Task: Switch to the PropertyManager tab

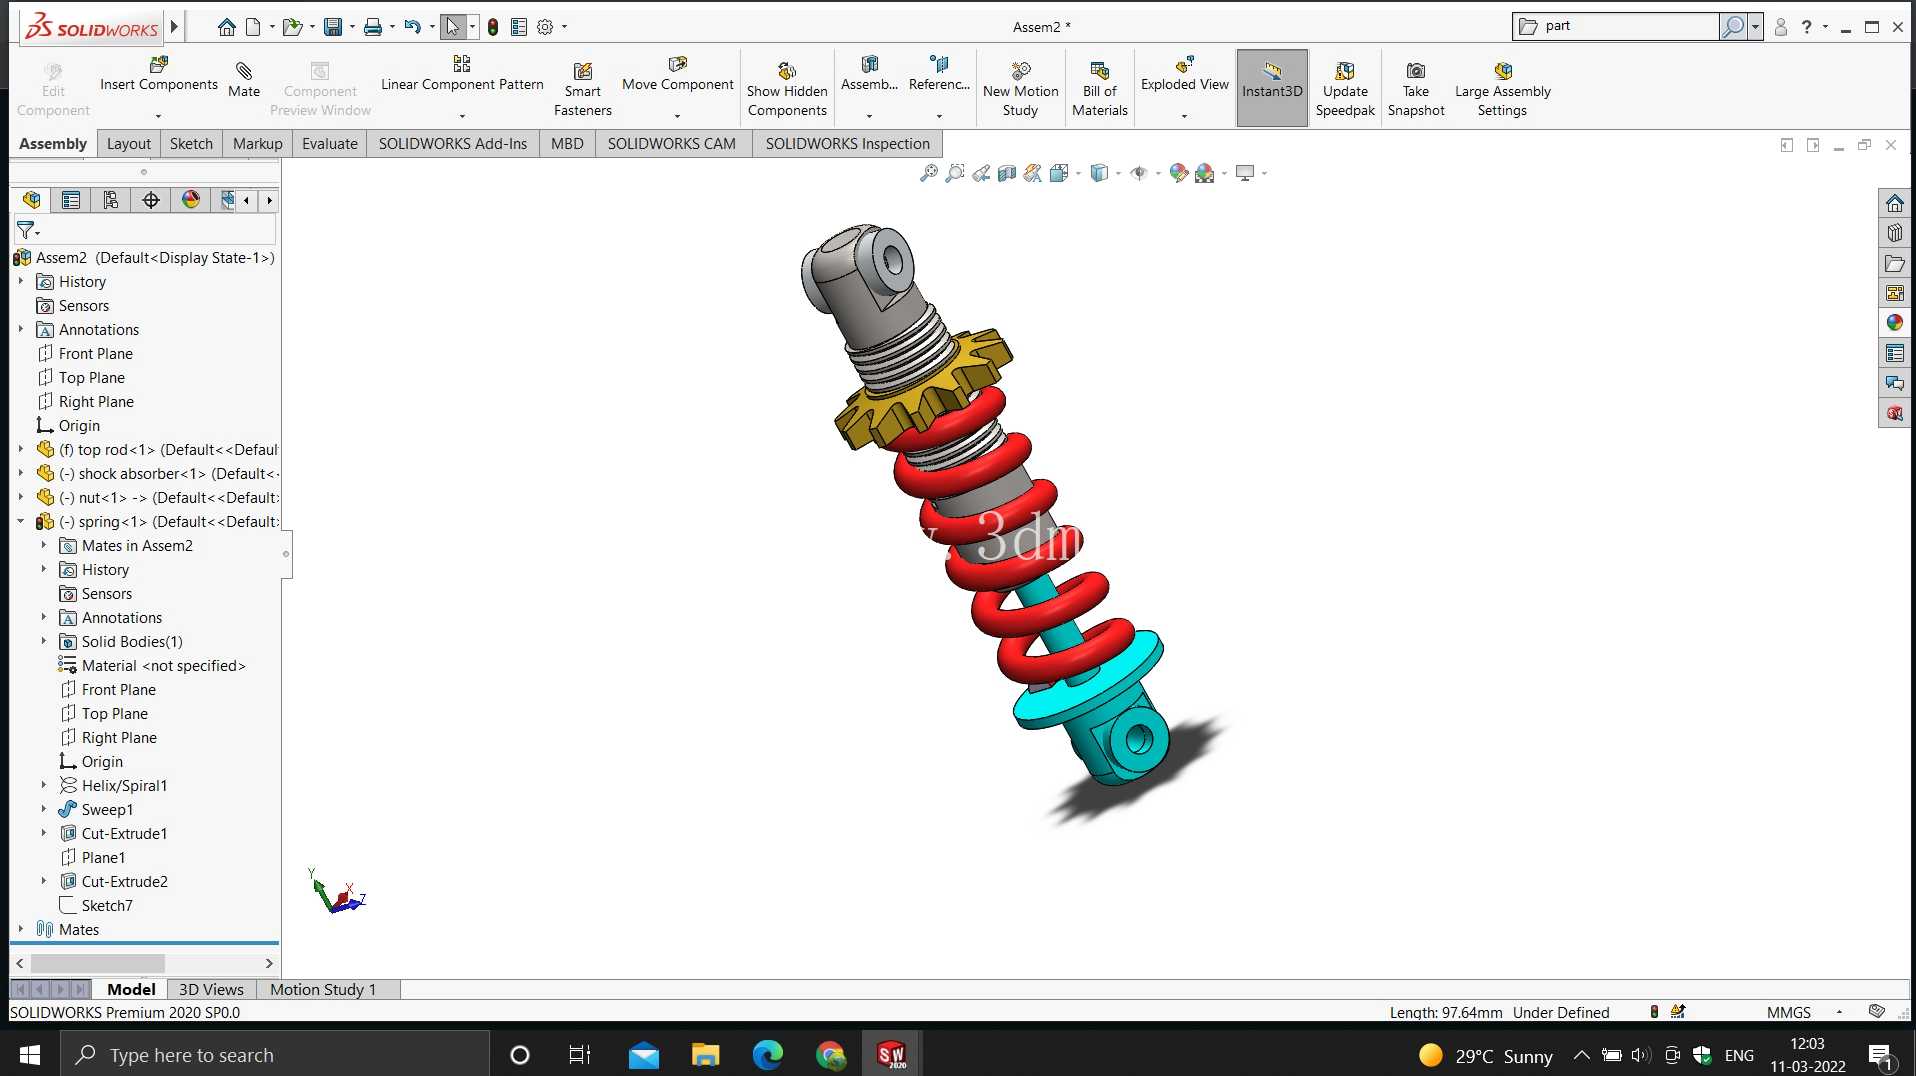Action: pos(71,200)
